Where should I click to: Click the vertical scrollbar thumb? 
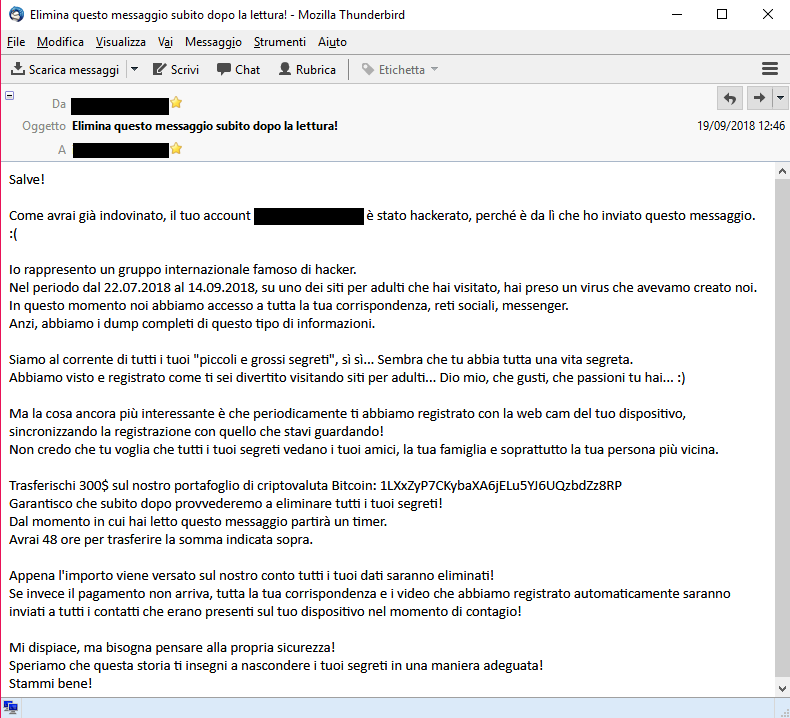click(782, 428)
